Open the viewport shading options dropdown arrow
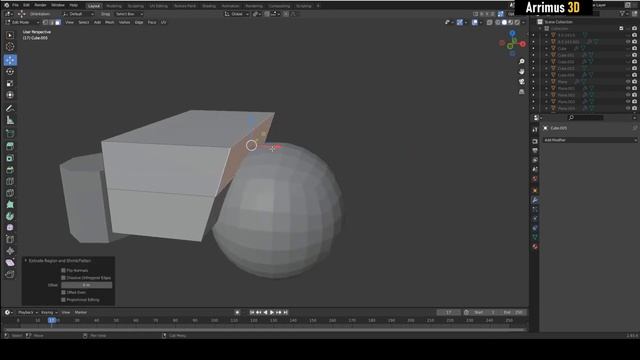 coord(523,22)
